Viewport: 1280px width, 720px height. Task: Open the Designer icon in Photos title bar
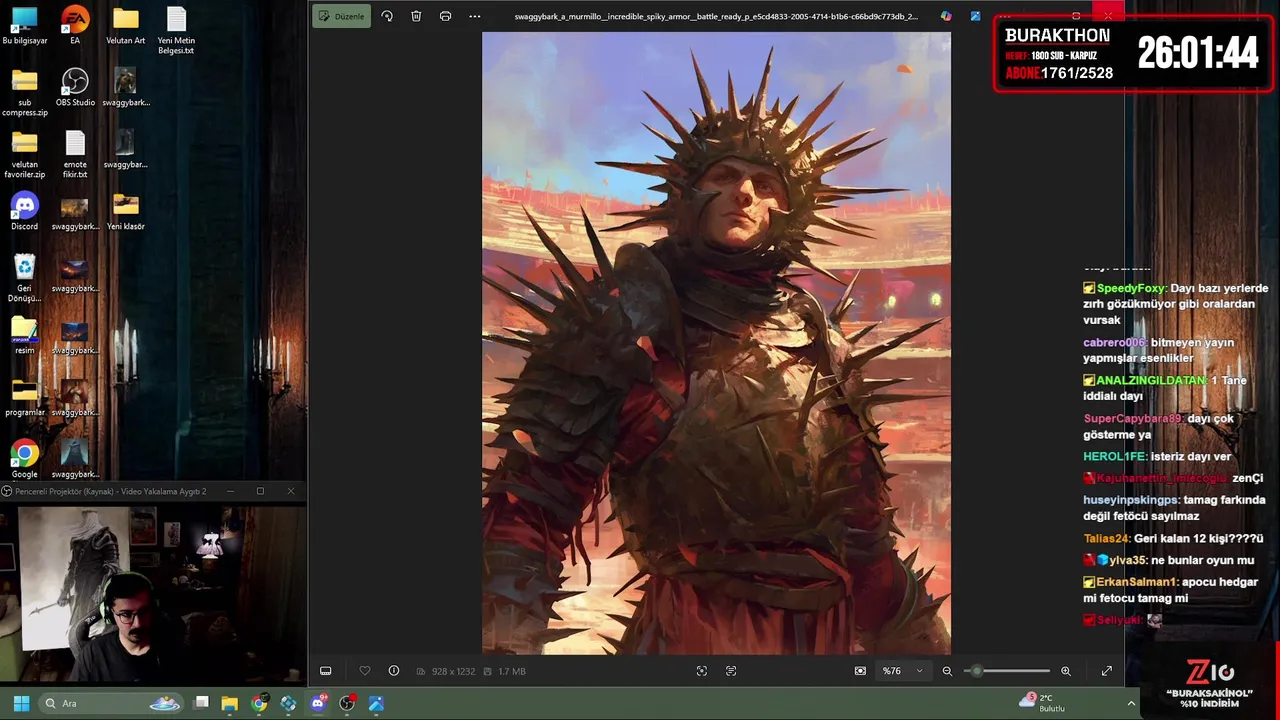tap(946, 16)
